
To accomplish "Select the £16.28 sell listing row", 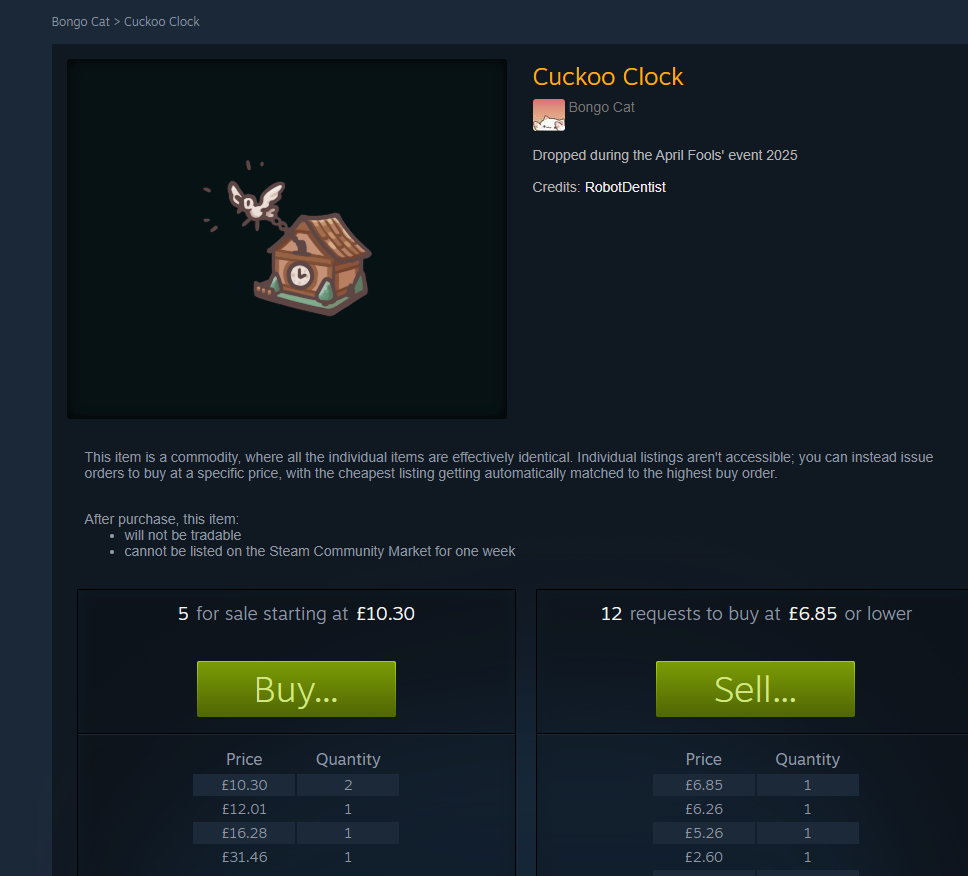I will [x=296, y=833].
